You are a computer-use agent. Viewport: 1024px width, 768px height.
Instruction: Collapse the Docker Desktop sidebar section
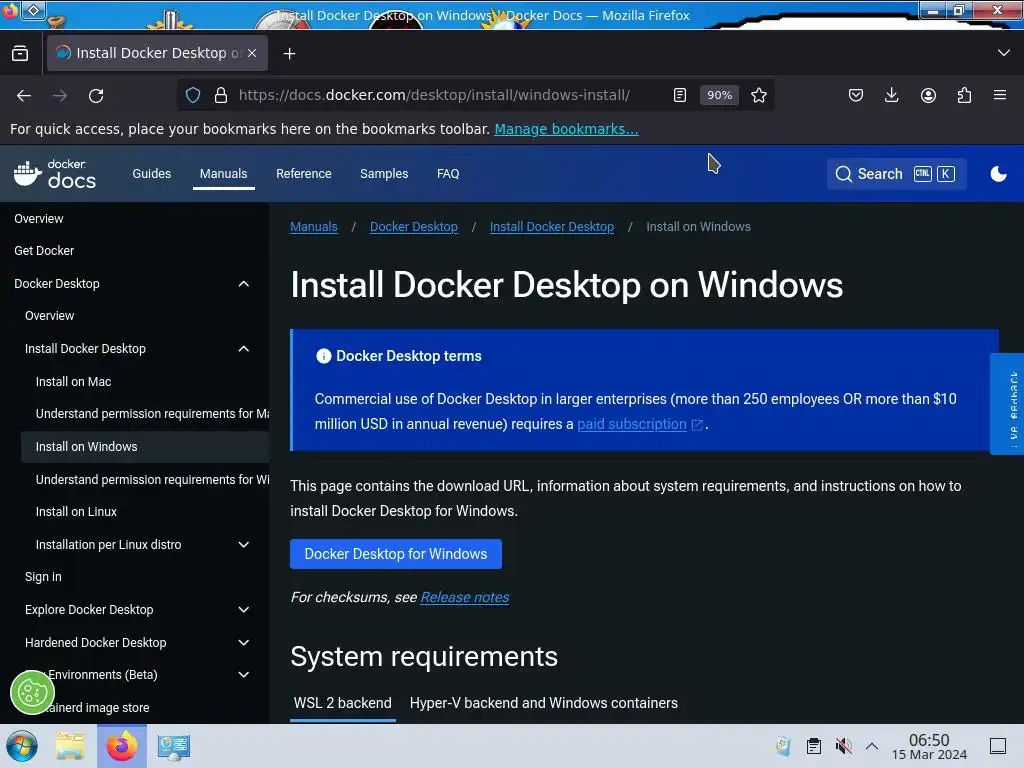(x=244, y=283)
